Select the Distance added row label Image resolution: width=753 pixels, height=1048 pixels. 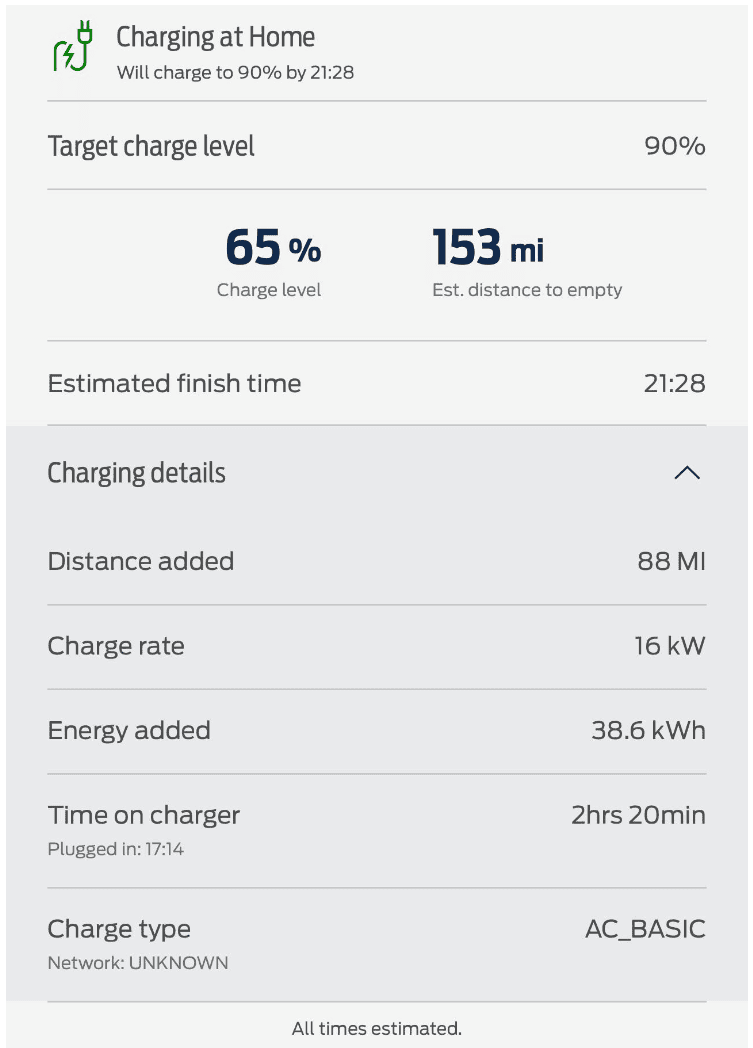coord(141,561)
